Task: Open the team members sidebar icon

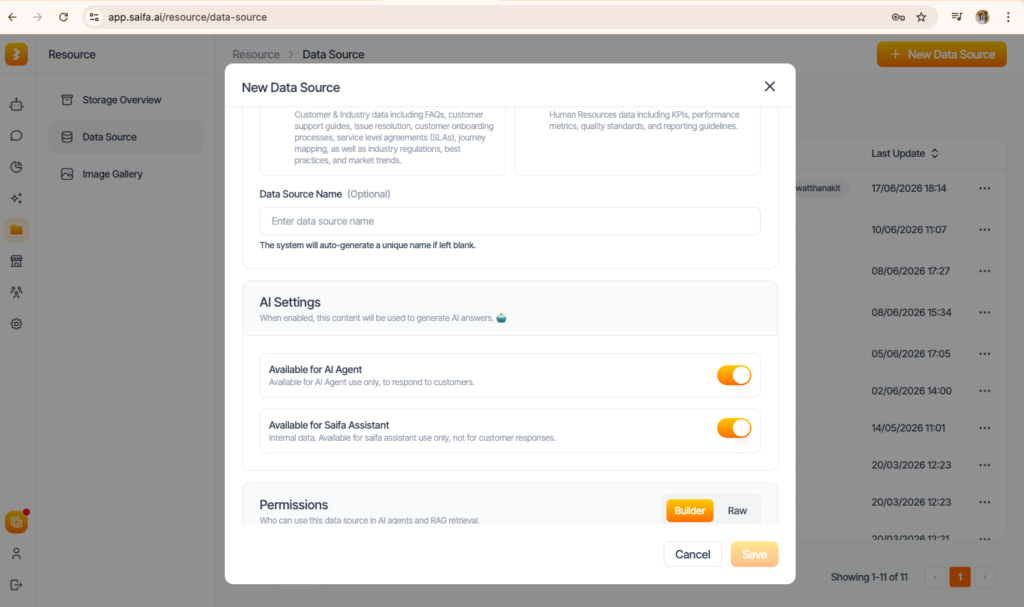Action: (x=16, y=292)
